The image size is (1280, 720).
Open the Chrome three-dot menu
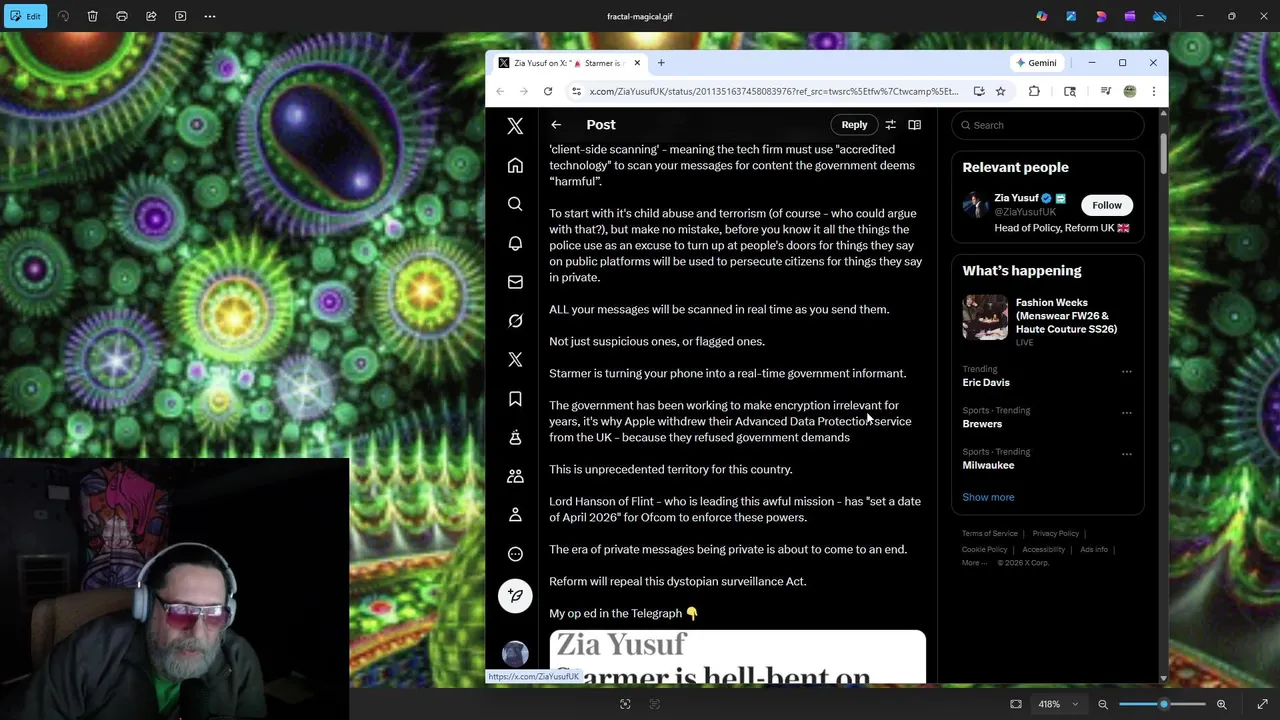tap(1153, 91)
